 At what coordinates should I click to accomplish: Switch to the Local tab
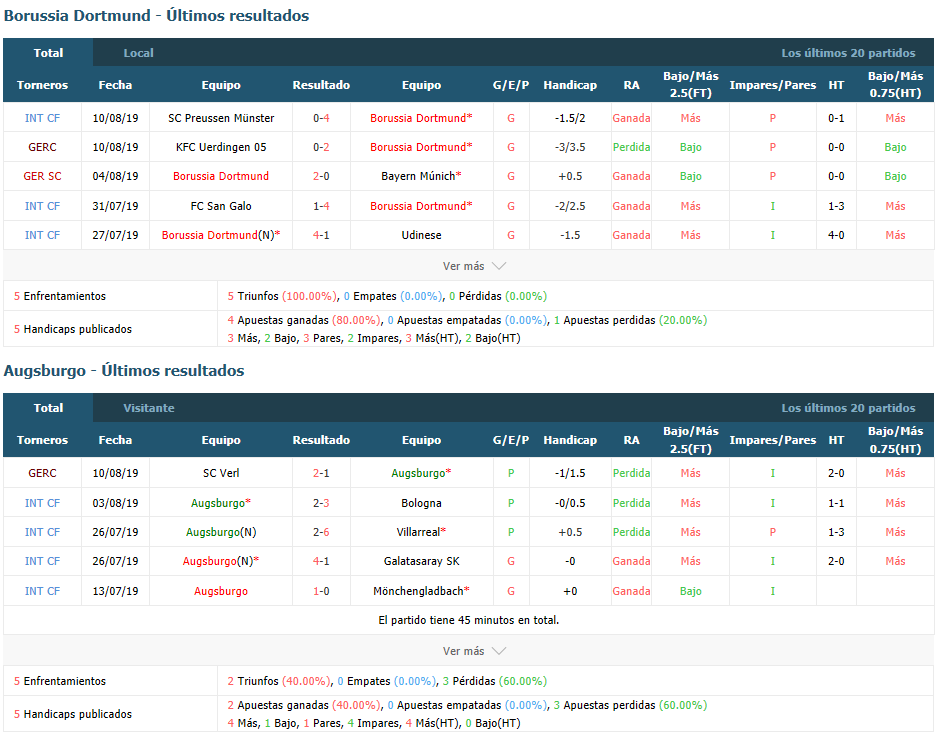(138, 53)
